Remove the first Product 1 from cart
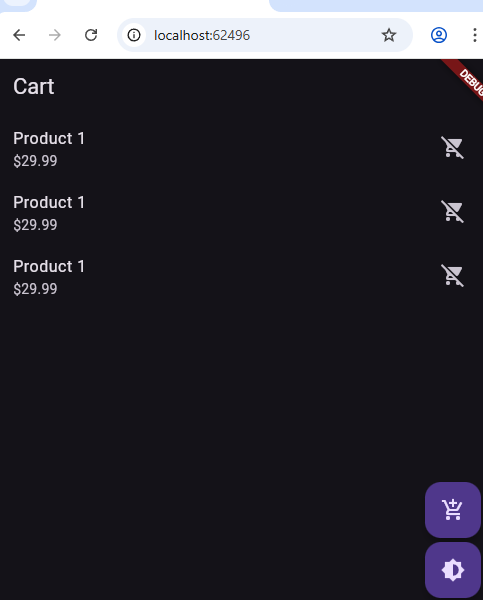The image size is (483, 600). click(452, 147)
